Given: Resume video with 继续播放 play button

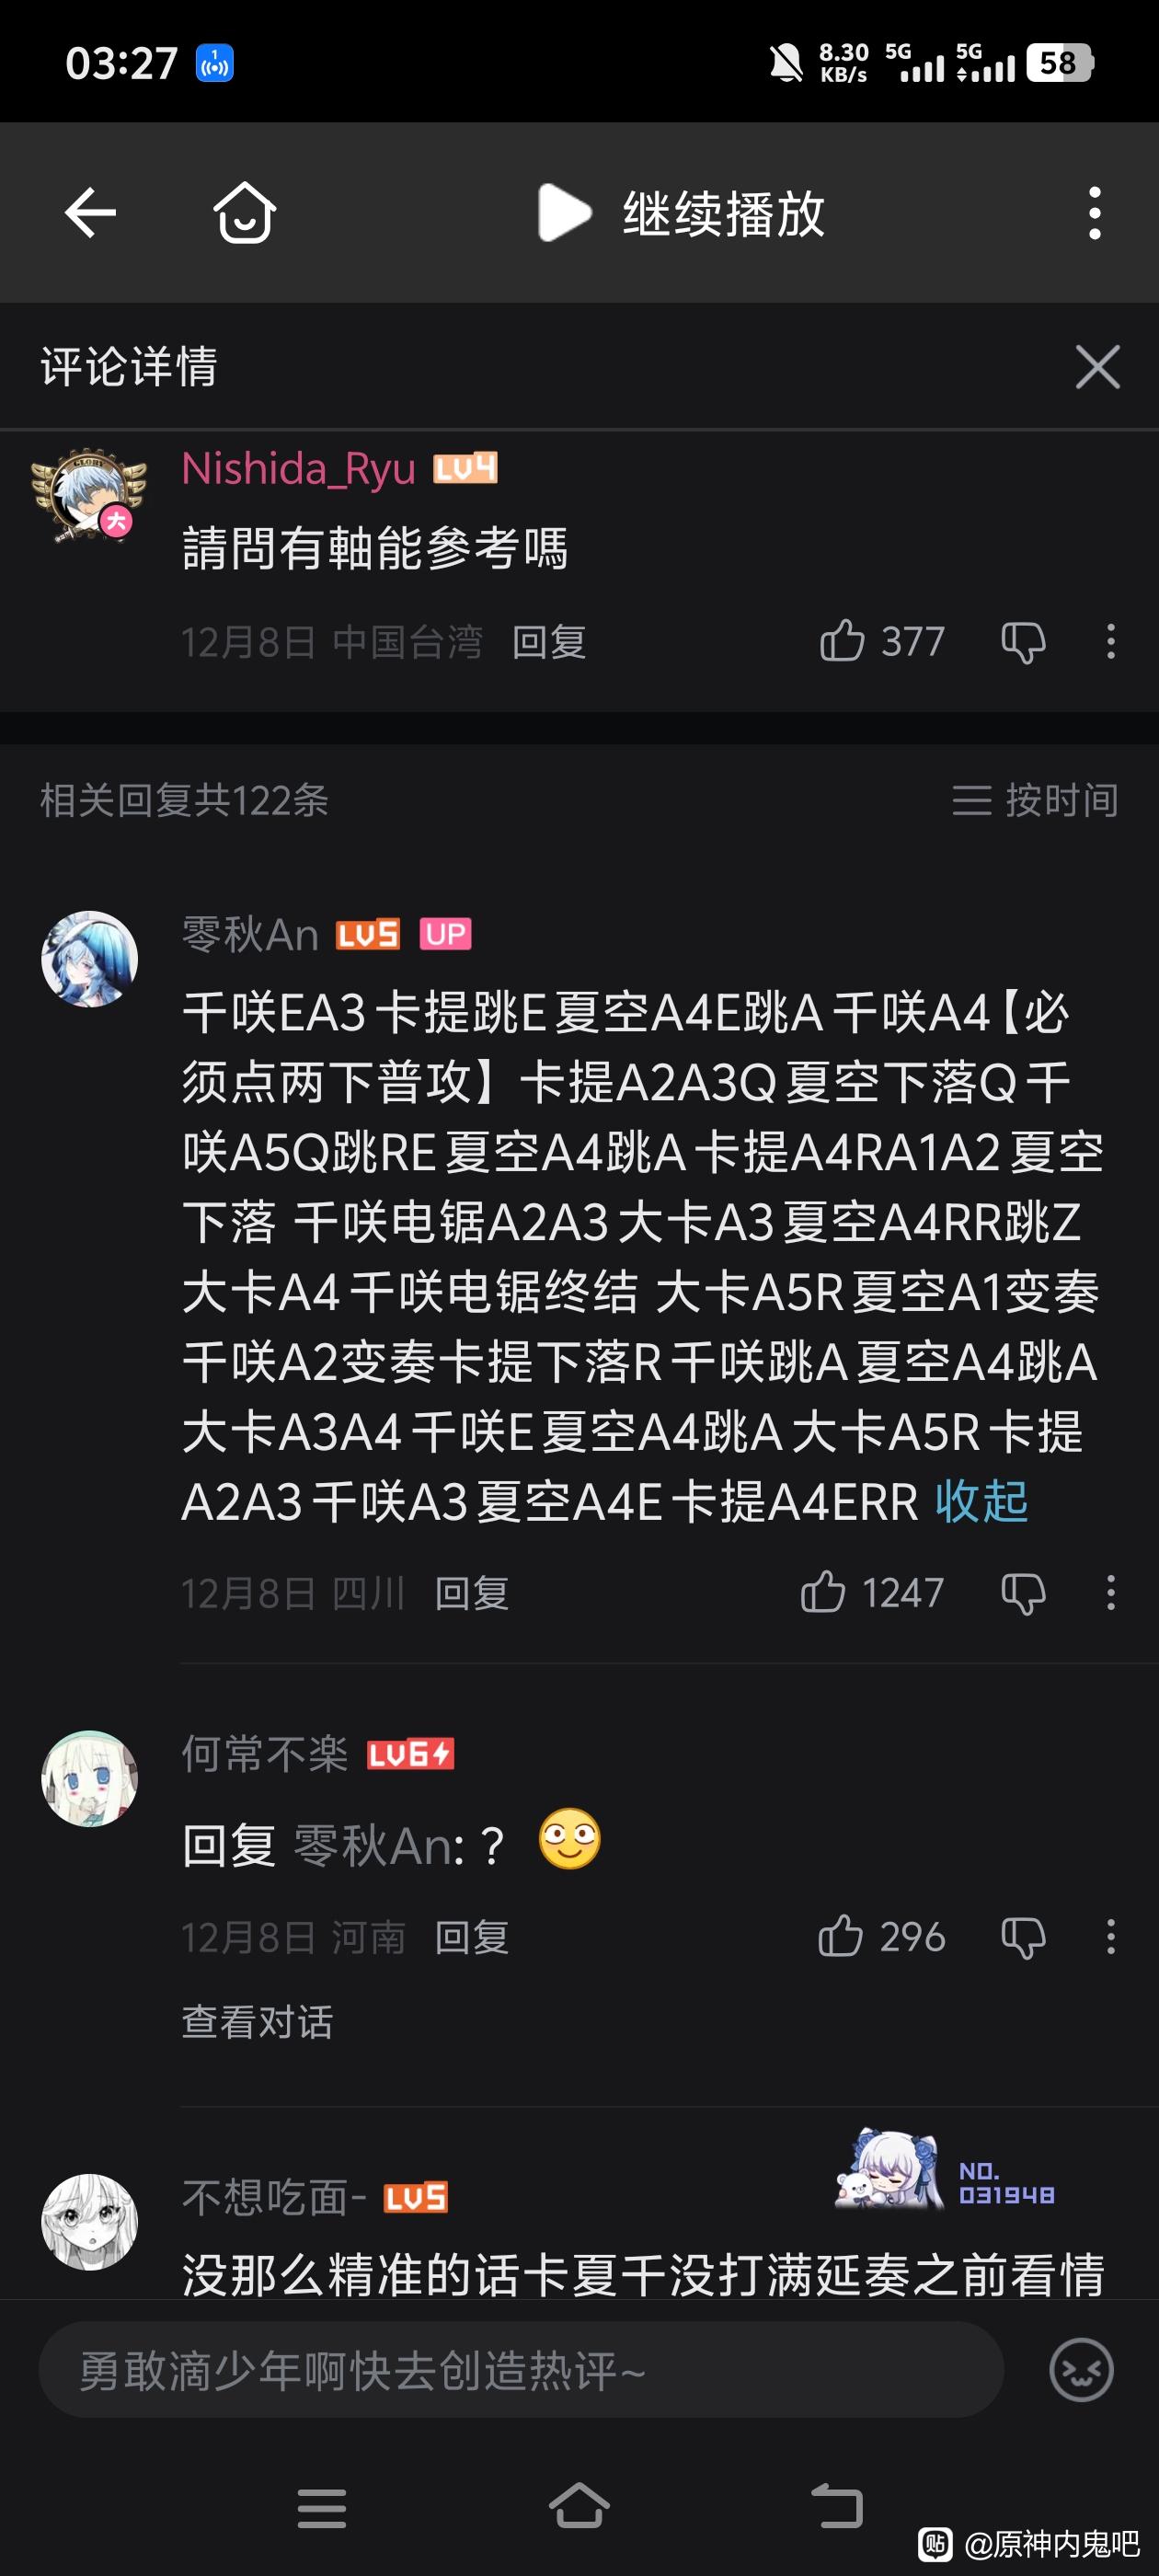Looking at the screenshot, I should 681,213.
